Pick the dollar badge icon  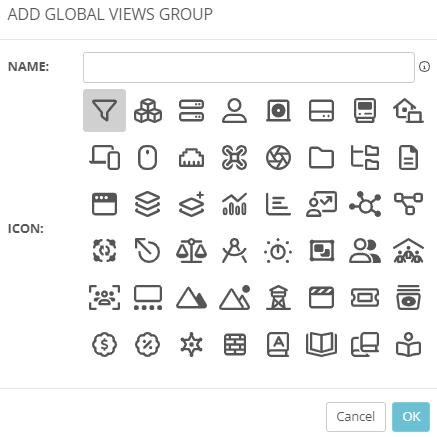[104, 344]
